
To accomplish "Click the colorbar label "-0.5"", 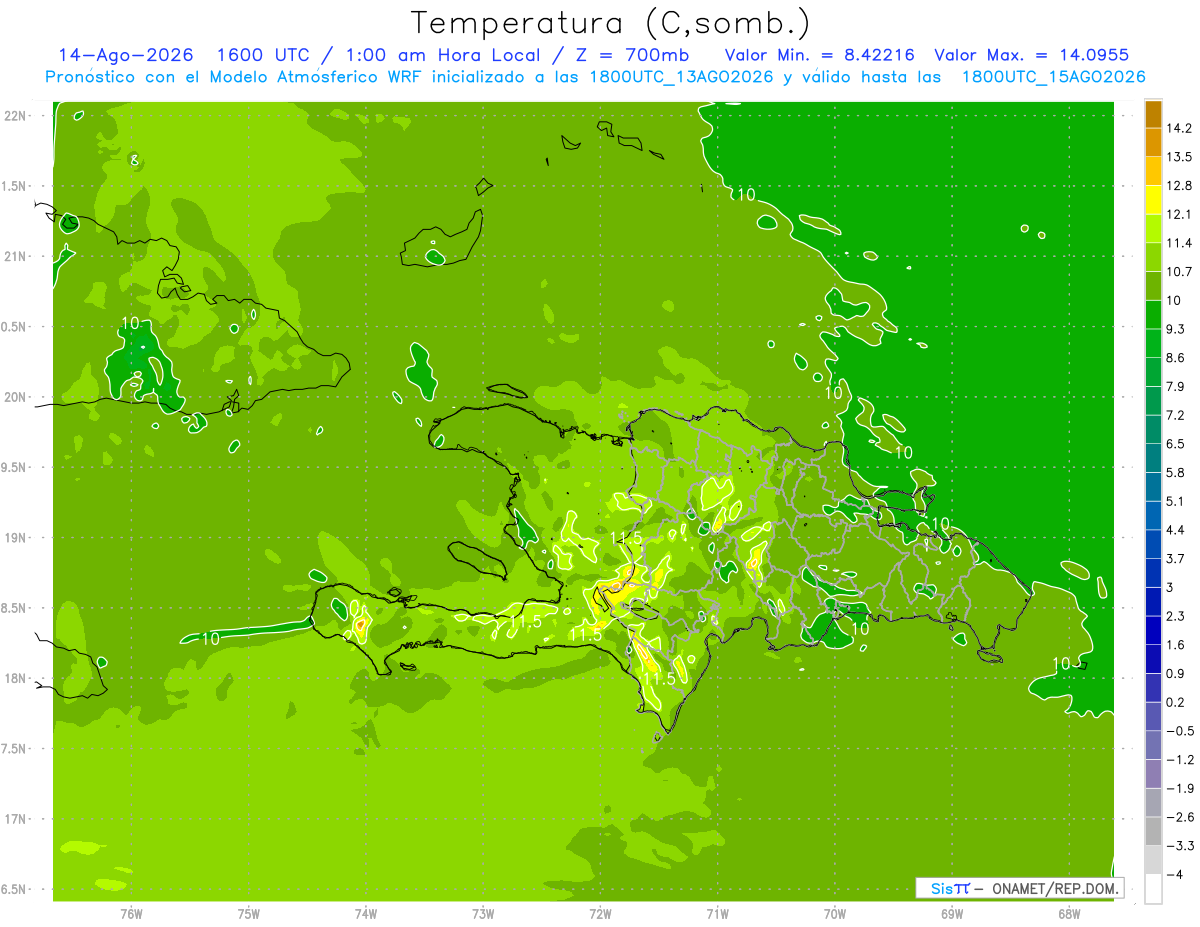I will point(1179,731).
